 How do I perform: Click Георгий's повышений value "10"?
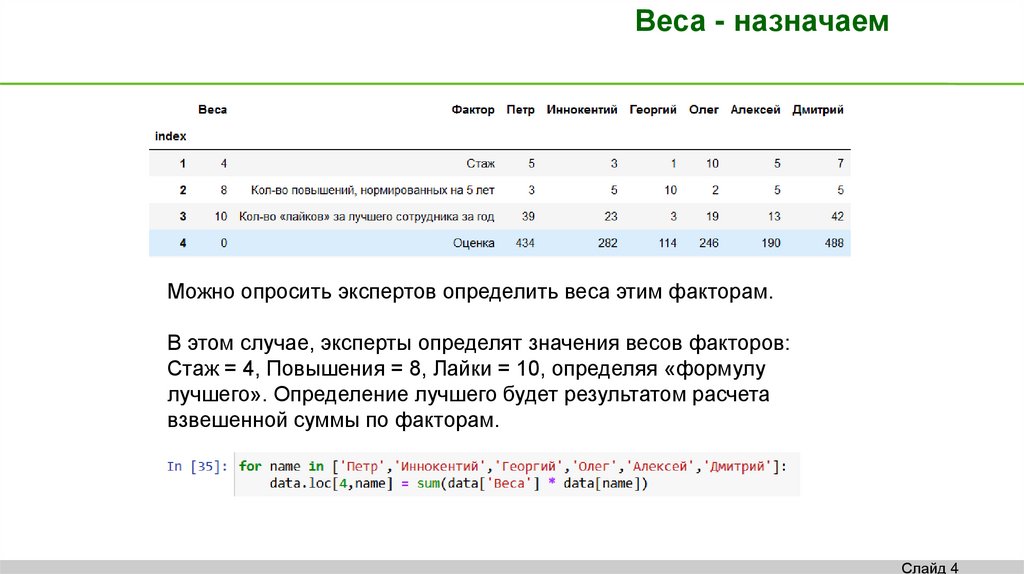671,190
